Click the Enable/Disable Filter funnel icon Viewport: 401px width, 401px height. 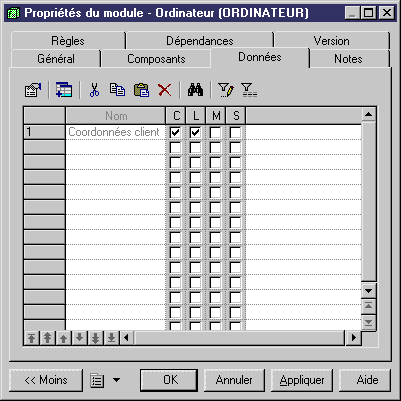point(249,90)
